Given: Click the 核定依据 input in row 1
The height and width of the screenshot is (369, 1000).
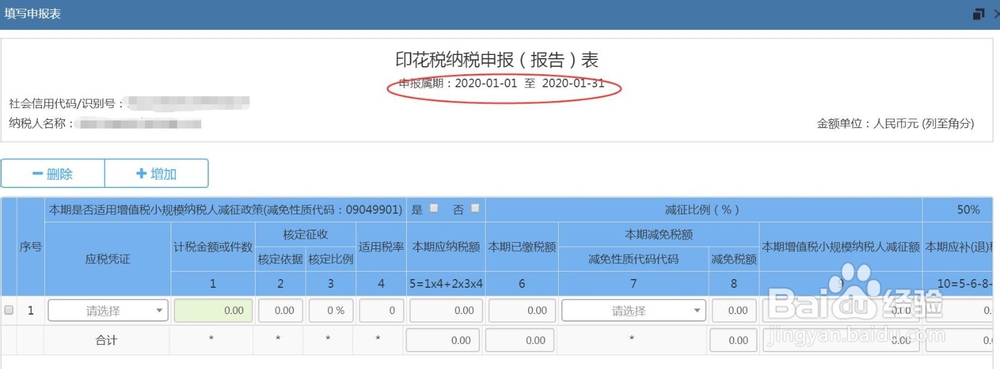Looking at the screenshot, I should click(x=280, y=311).
